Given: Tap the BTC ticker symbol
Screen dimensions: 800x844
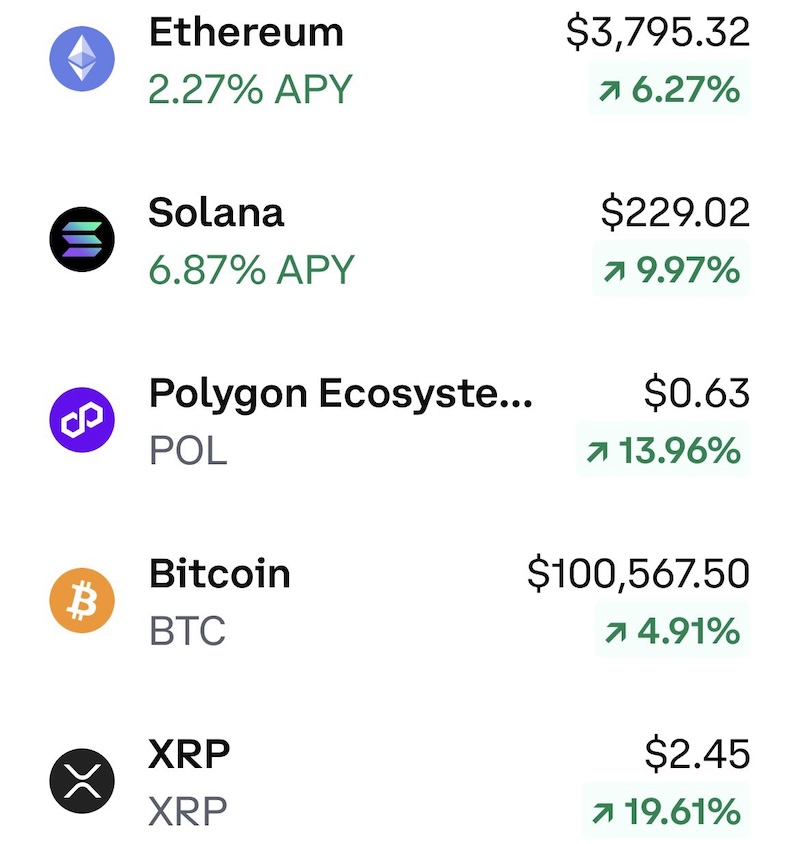Looking at the screenshot, I should (x=187, y=631).
